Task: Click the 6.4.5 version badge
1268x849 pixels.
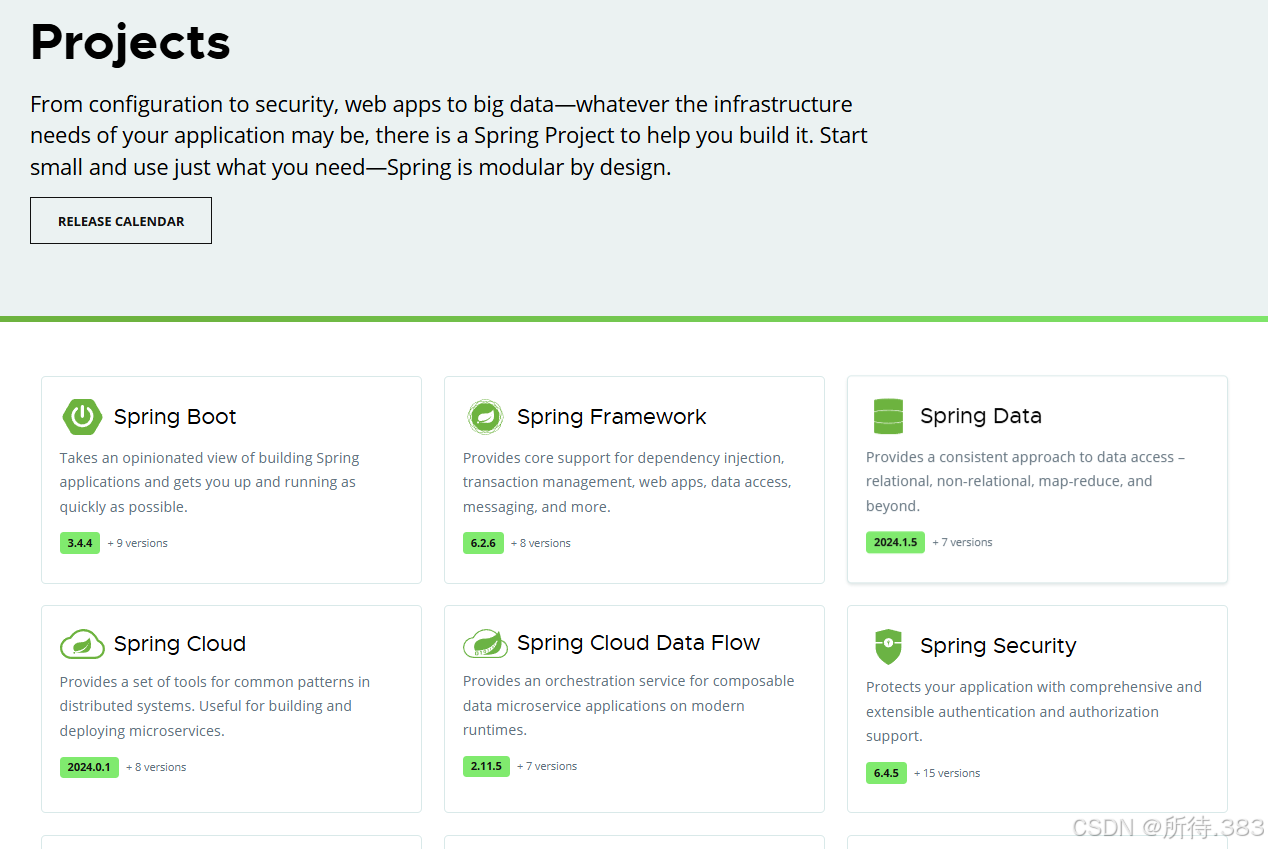Action: pos(886,773)
